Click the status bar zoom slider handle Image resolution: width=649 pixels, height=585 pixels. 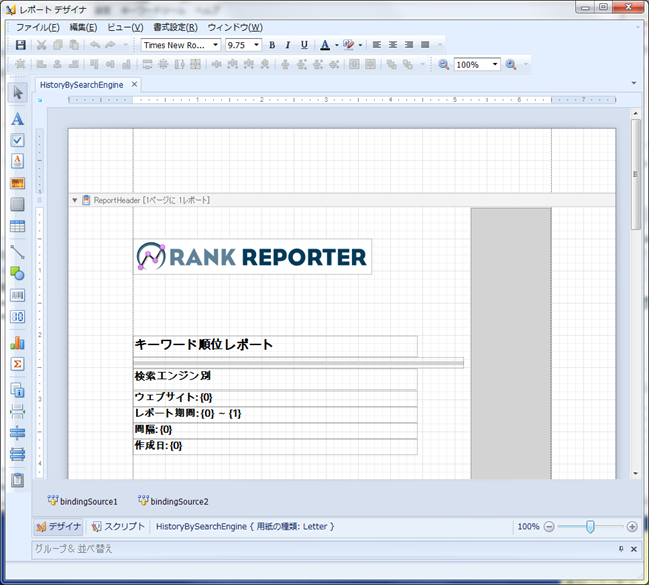tap(591, 527)
